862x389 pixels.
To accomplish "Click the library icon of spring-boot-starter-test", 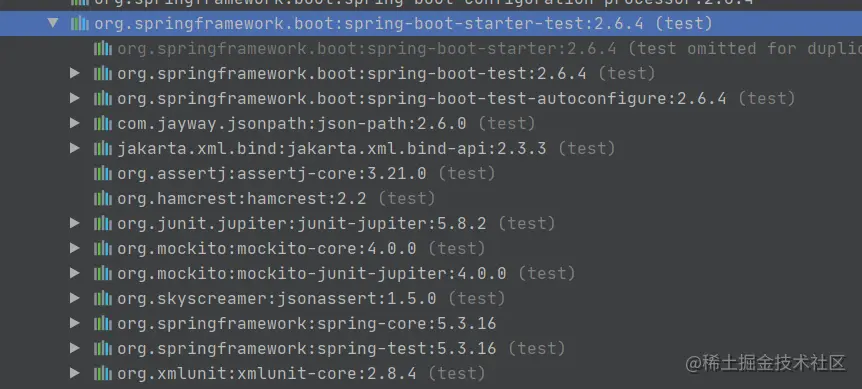I will pyautogui.click(x=80, y=24).
